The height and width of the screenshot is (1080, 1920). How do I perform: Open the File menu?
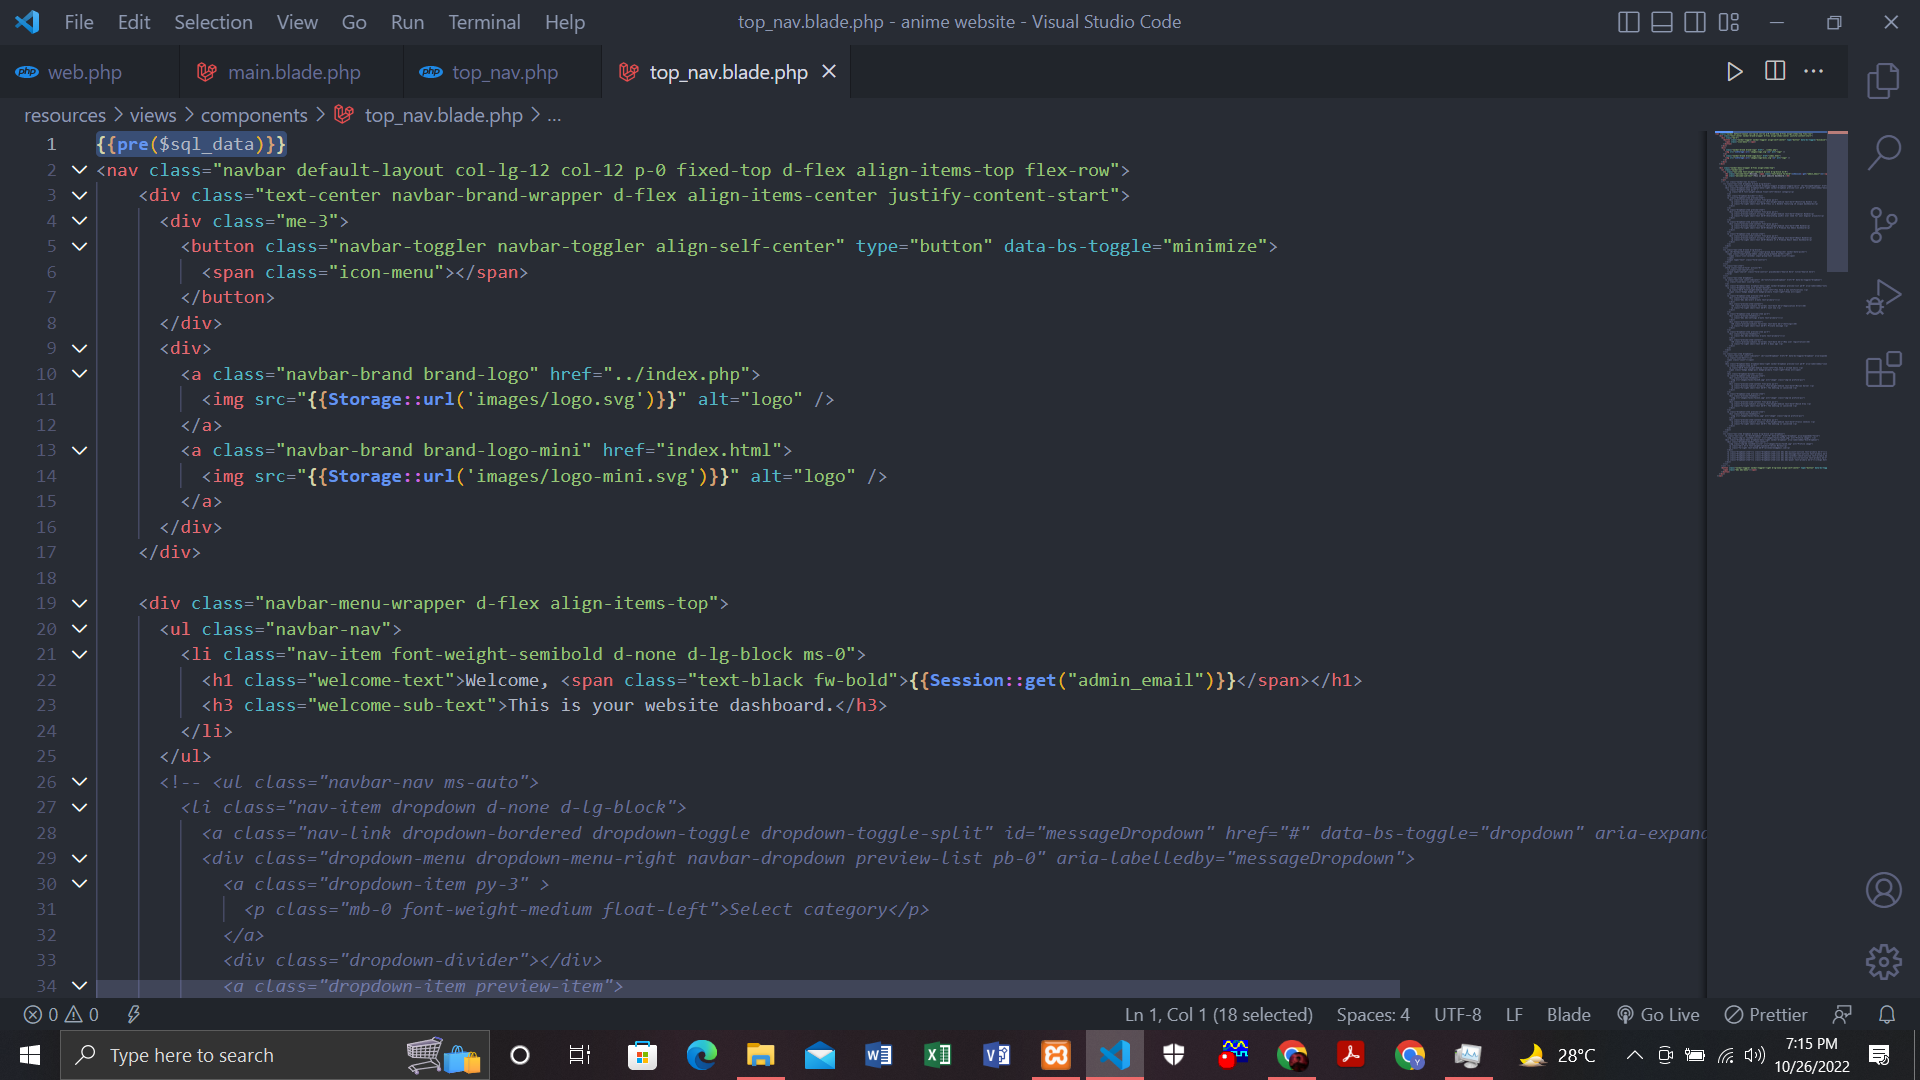coord(79,22)
